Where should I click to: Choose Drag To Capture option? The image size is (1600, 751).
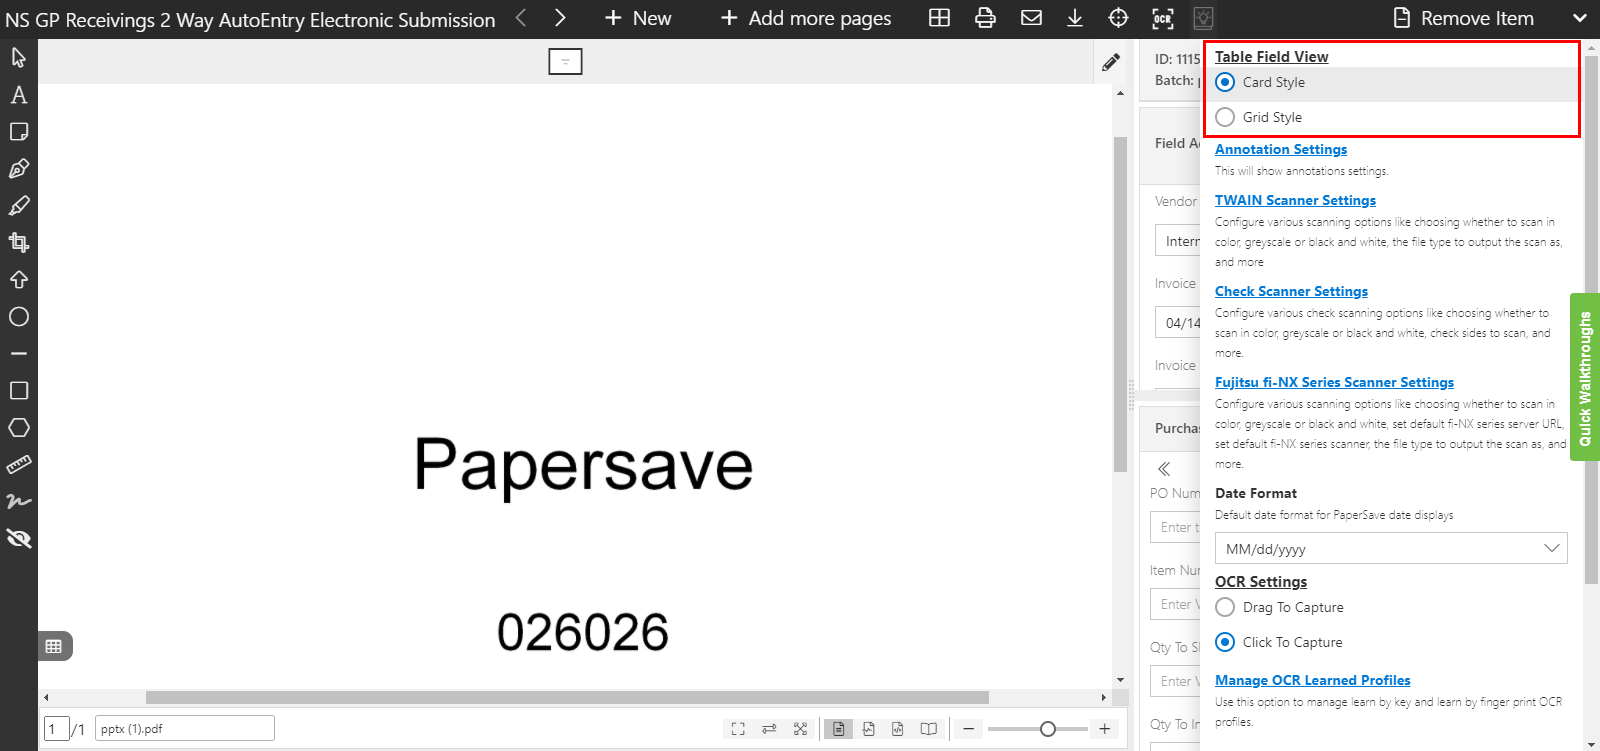pyautogui.click(x=1225, y=607)
